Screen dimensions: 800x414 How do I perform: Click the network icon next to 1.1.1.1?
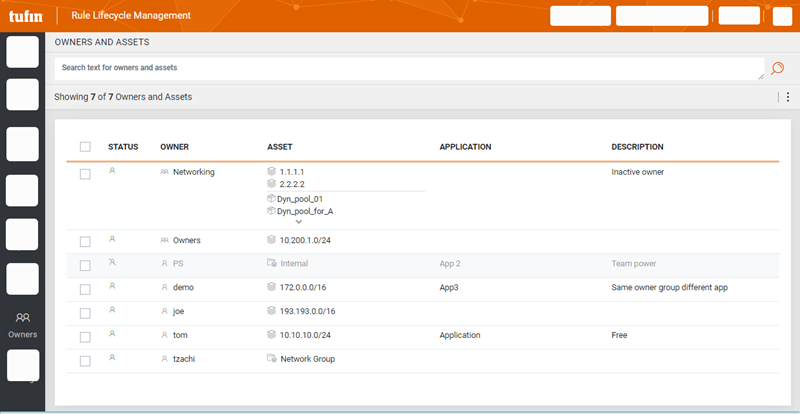pyautogui.click(x=271, y=172)
